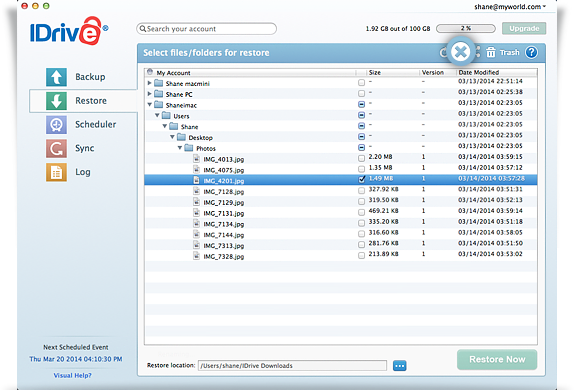Select the Photos folder icon
This screenshot has width=574, height=390.
(x=189, y=148)
